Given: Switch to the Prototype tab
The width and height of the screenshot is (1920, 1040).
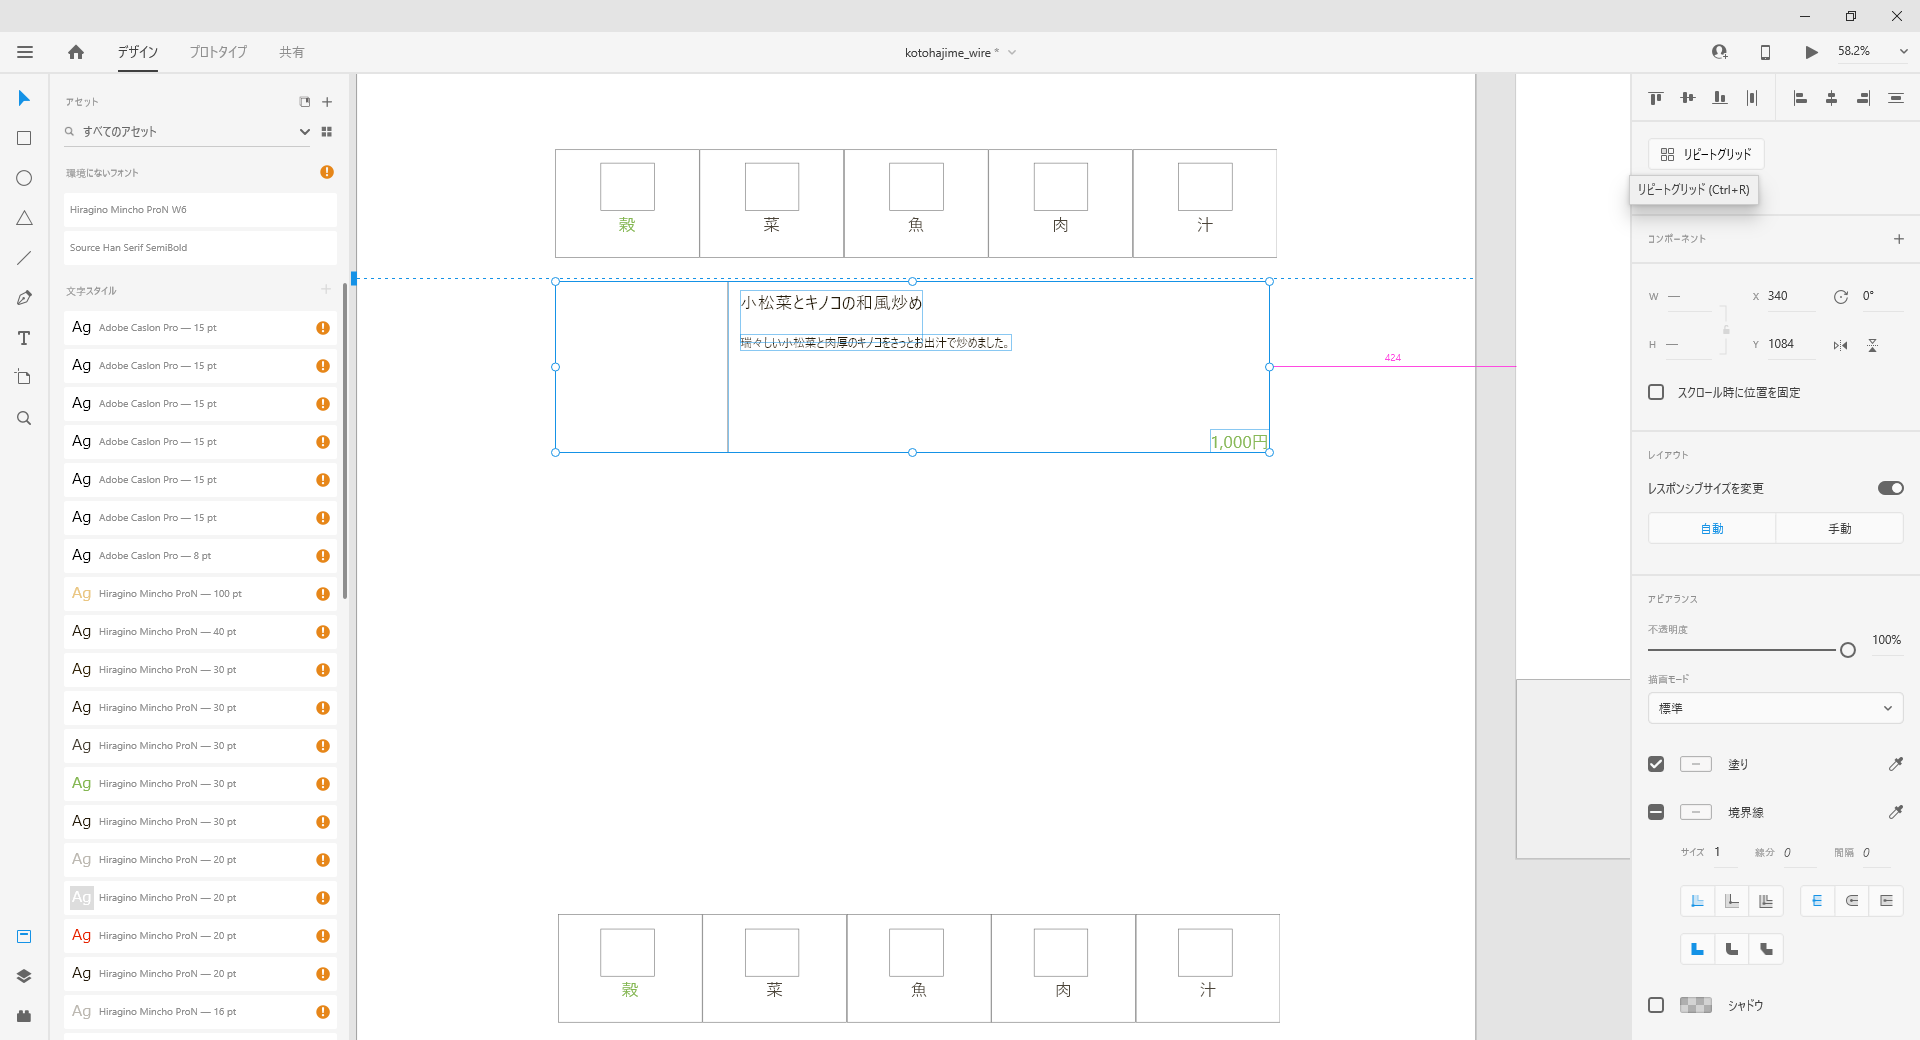Looking at the screenshot, I should 218,52.
